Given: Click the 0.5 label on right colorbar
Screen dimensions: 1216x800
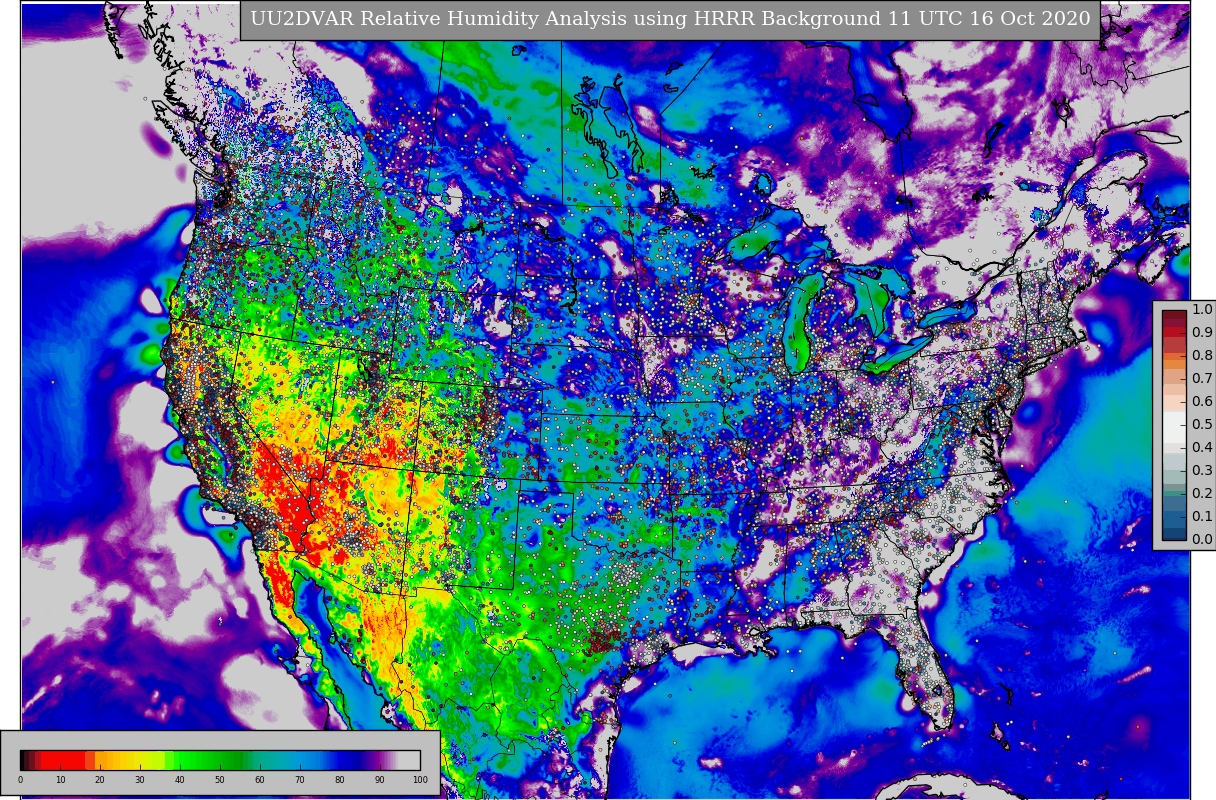Looking at the screenshot, I should 1201,425.
